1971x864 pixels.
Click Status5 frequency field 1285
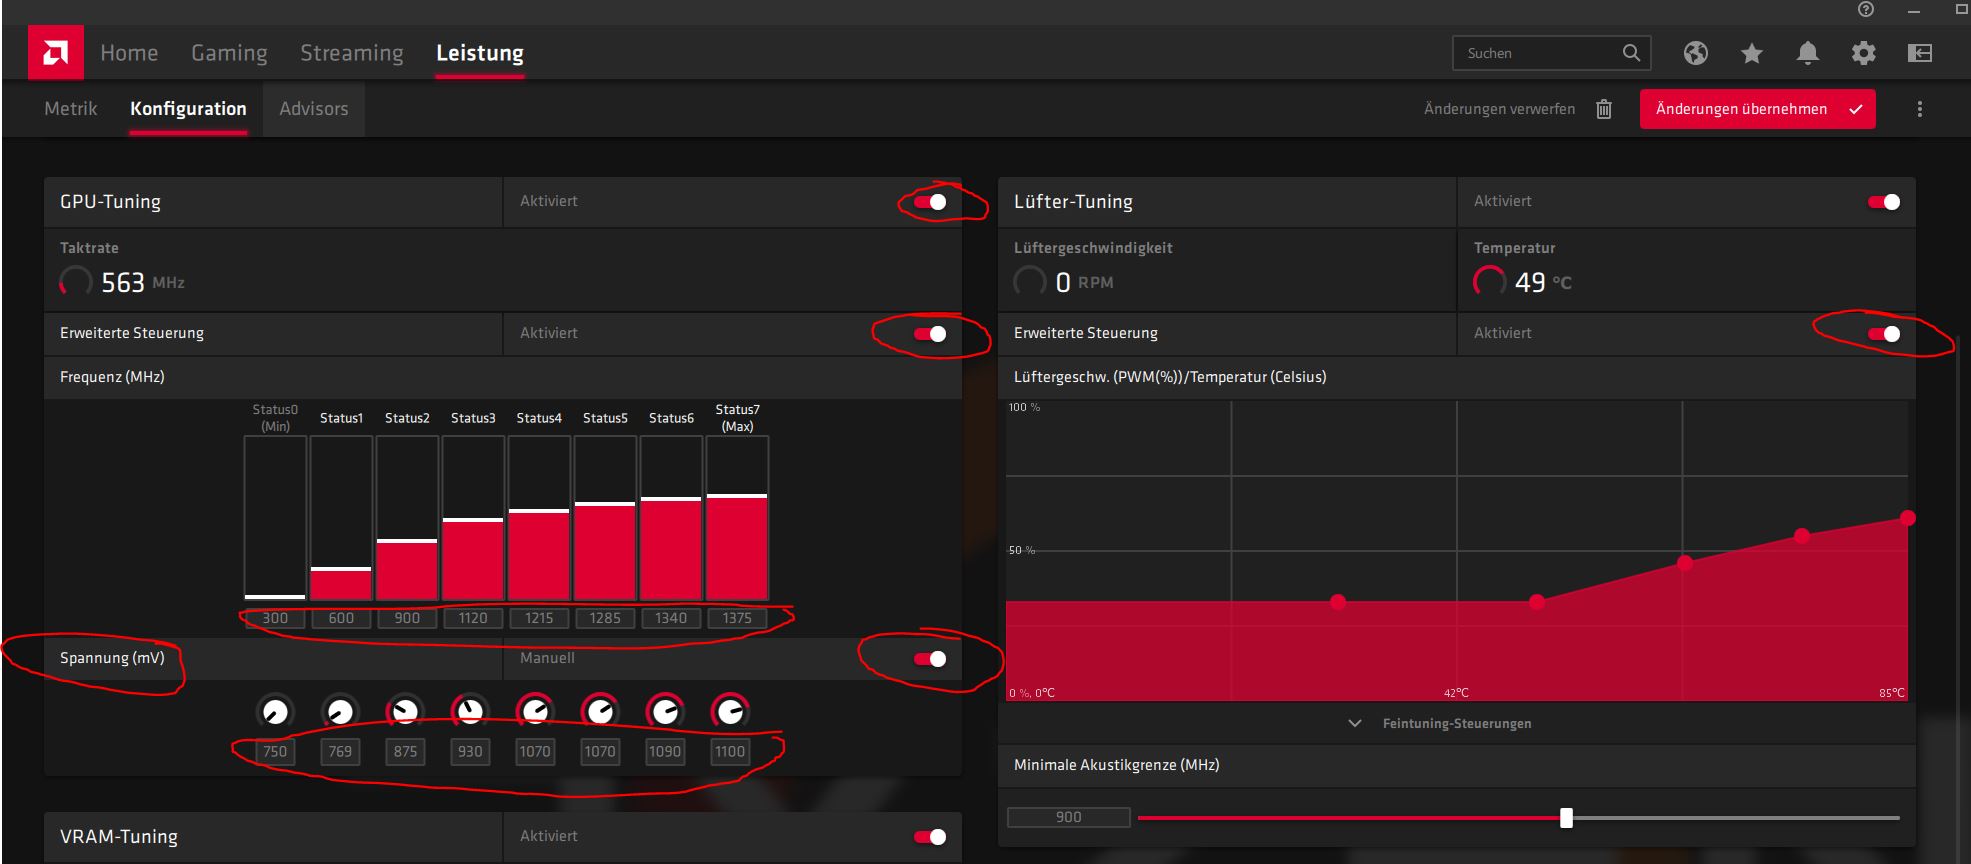pyautogui.click(x=605, y=618)
